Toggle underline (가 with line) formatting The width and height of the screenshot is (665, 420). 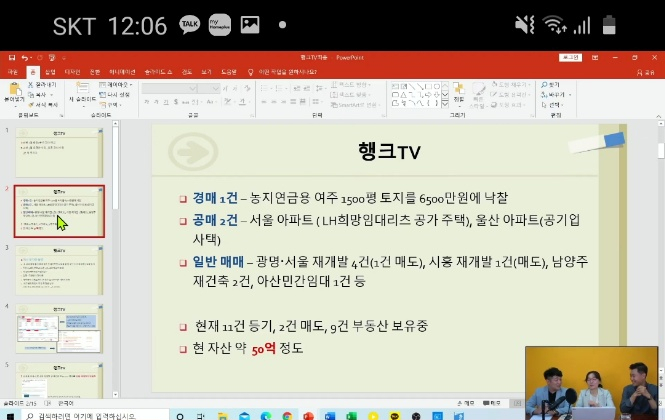click(x=167, y=102)
